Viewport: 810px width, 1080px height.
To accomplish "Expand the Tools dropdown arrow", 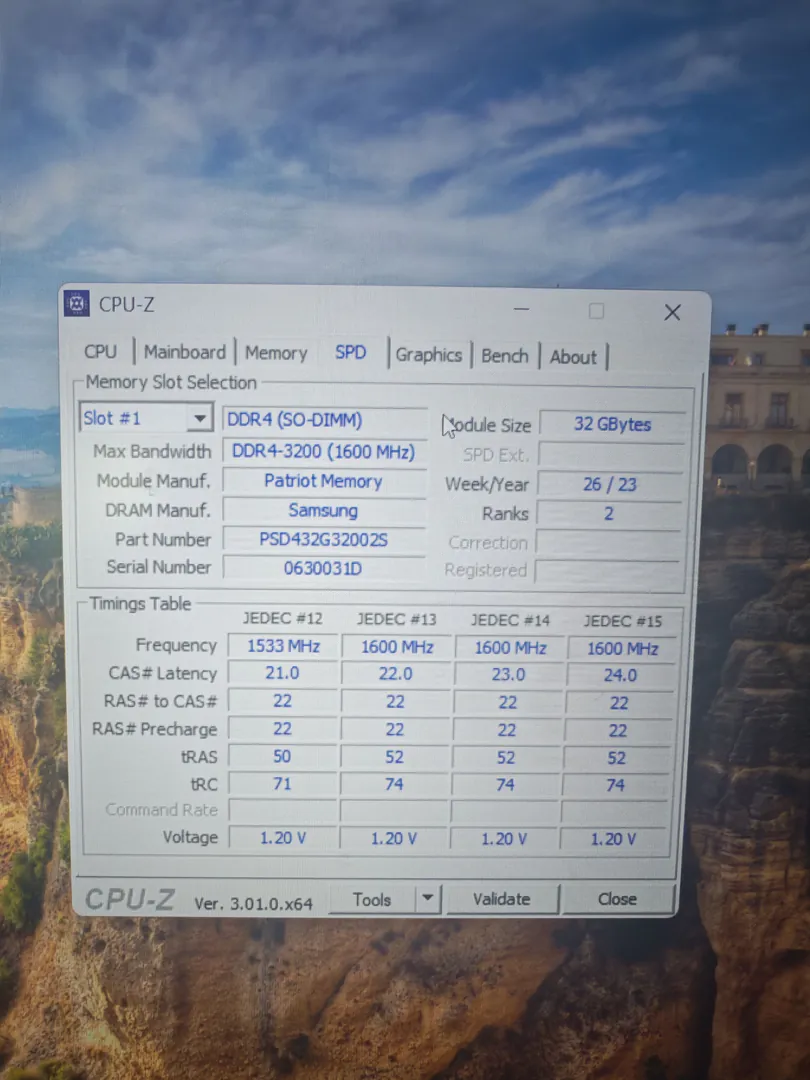I will click(428, 898).
